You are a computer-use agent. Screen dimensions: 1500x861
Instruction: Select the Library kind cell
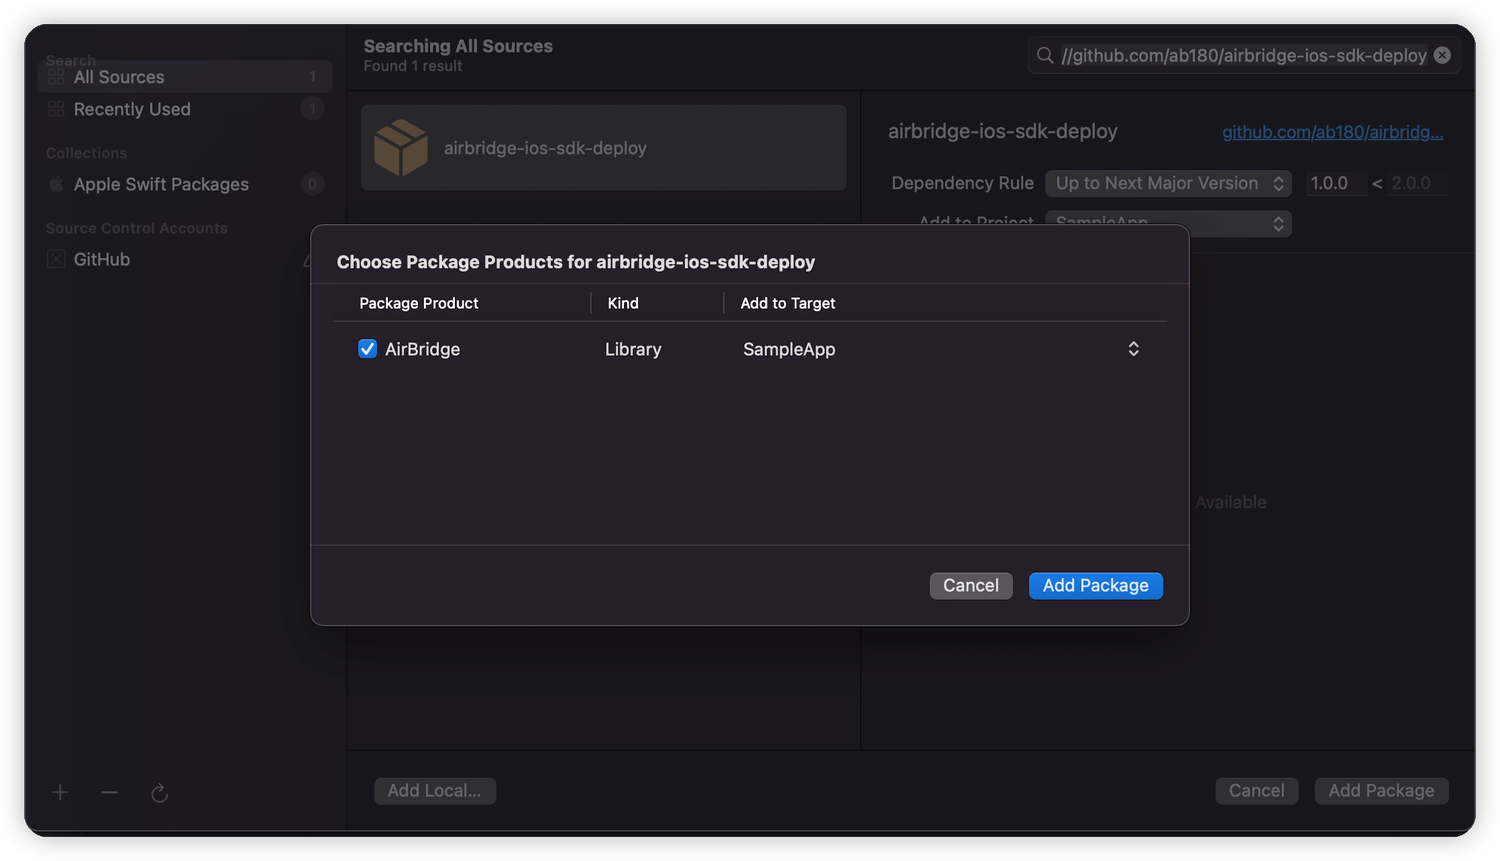pyautogui.click(x=633, y=349)
